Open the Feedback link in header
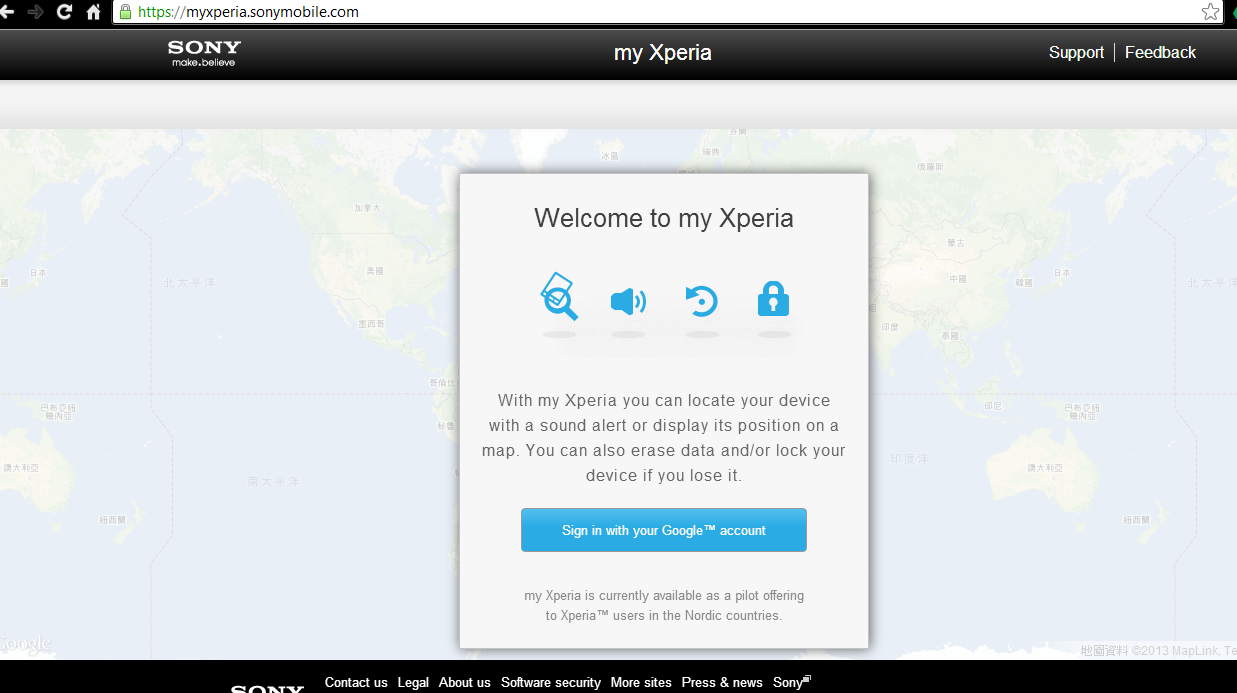1237x693 pixels. pos(1160,53)
